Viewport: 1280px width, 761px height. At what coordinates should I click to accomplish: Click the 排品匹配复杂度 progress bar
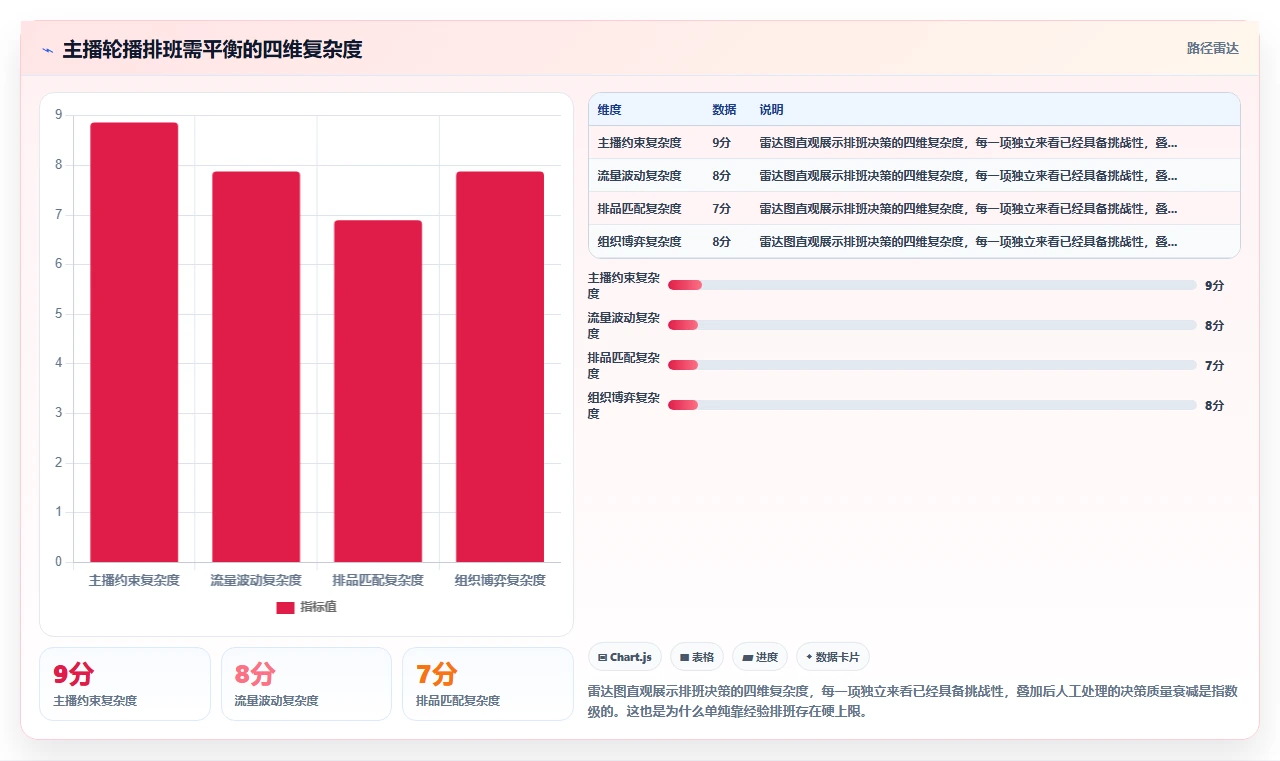pos(932,365)
